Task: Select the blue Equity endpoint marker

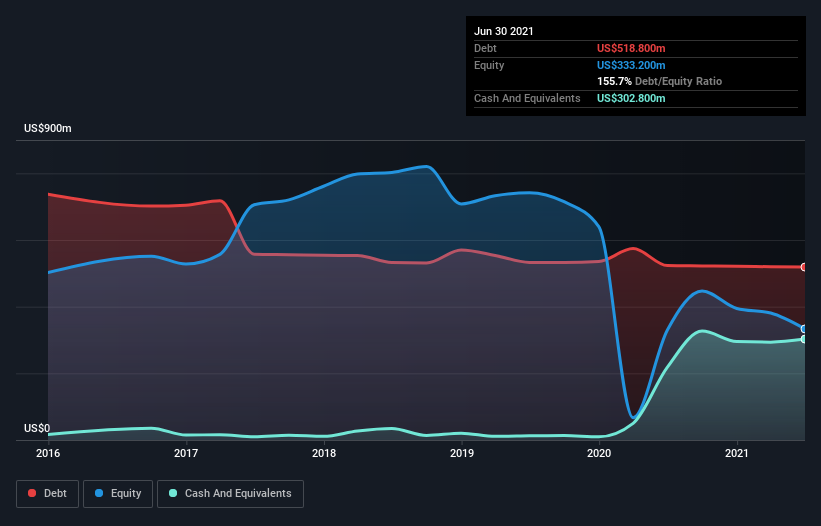Action: coord(804,329)
